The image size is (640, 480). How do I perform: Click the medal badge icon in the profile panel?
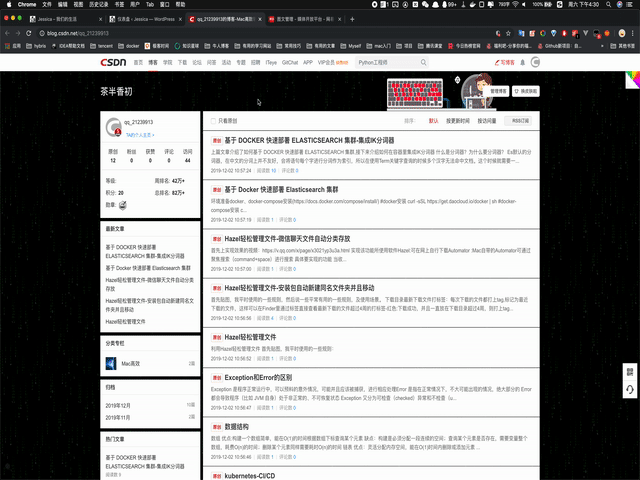[x=123, y=205]
